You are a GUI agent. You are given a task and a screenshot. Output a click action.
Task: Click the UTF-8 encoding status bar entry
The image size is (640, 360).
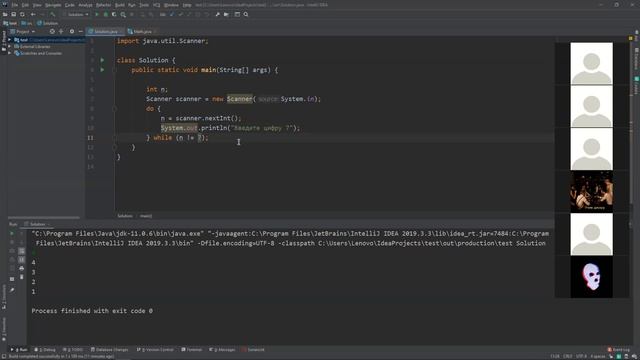click(581, 356)
